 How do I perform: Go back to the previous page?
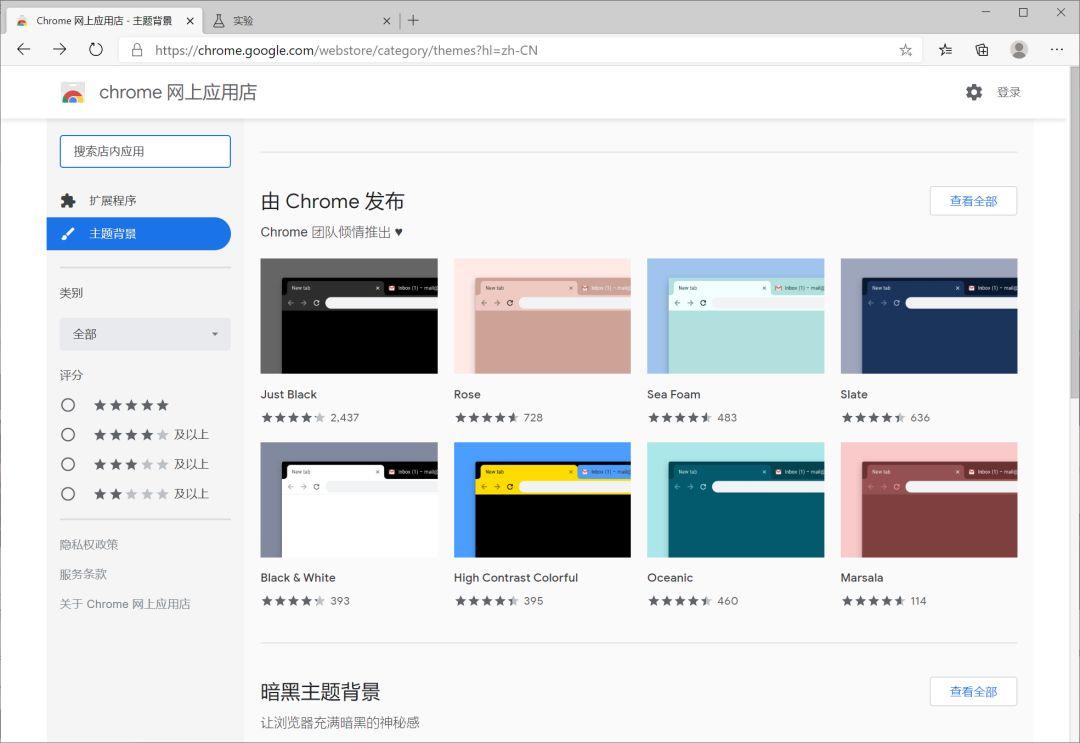tap(24, 50)
